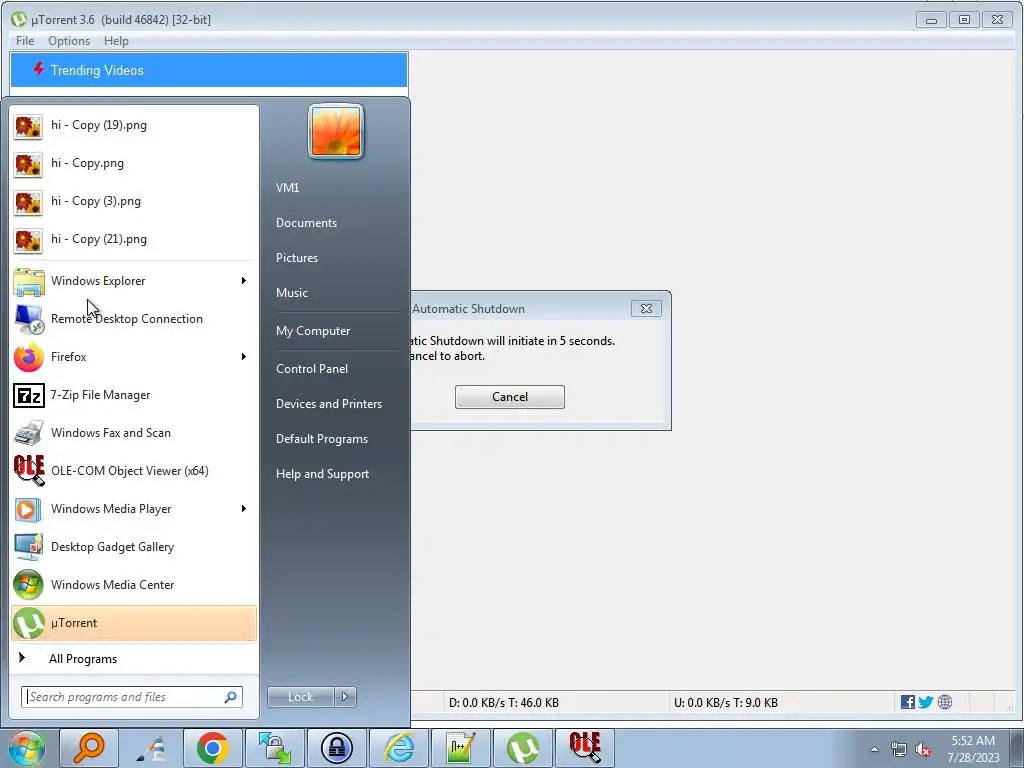
Task: Open VM1 user folder
Action: 287,188
